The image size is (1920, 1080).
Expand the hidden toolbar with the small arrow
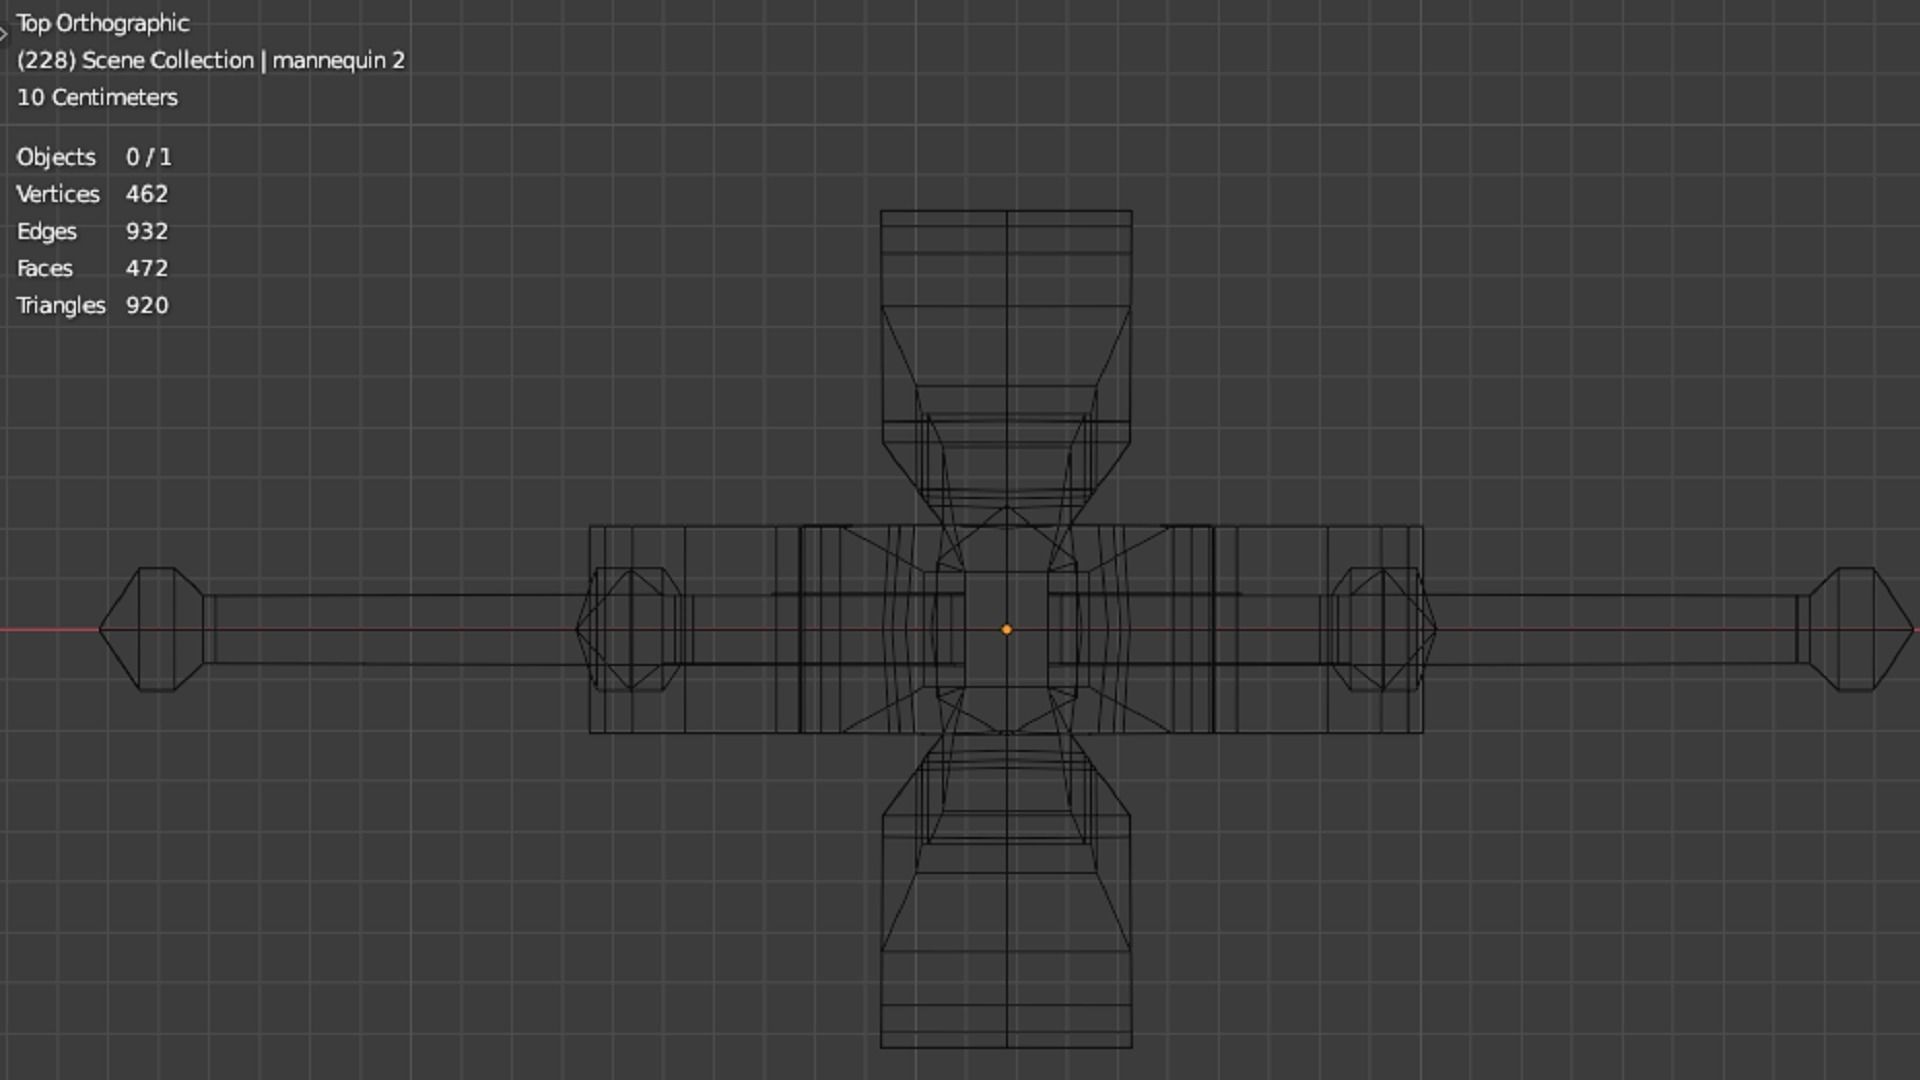point(3,34)
